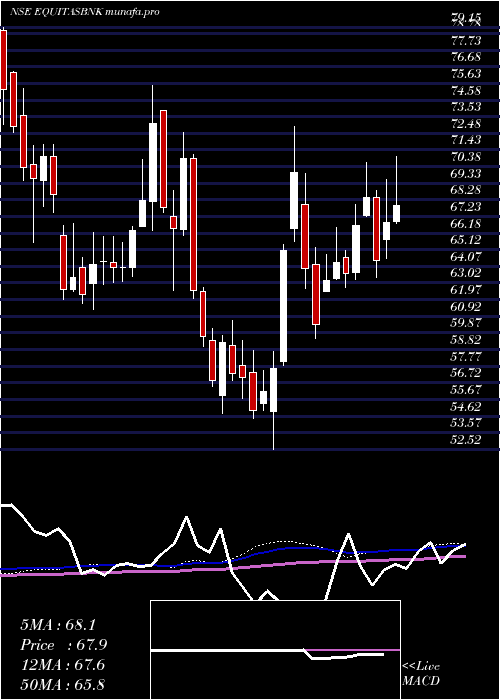The image size is (500, 700).
Task: Click the 71.43 price axis label
Action: (466, 140)
